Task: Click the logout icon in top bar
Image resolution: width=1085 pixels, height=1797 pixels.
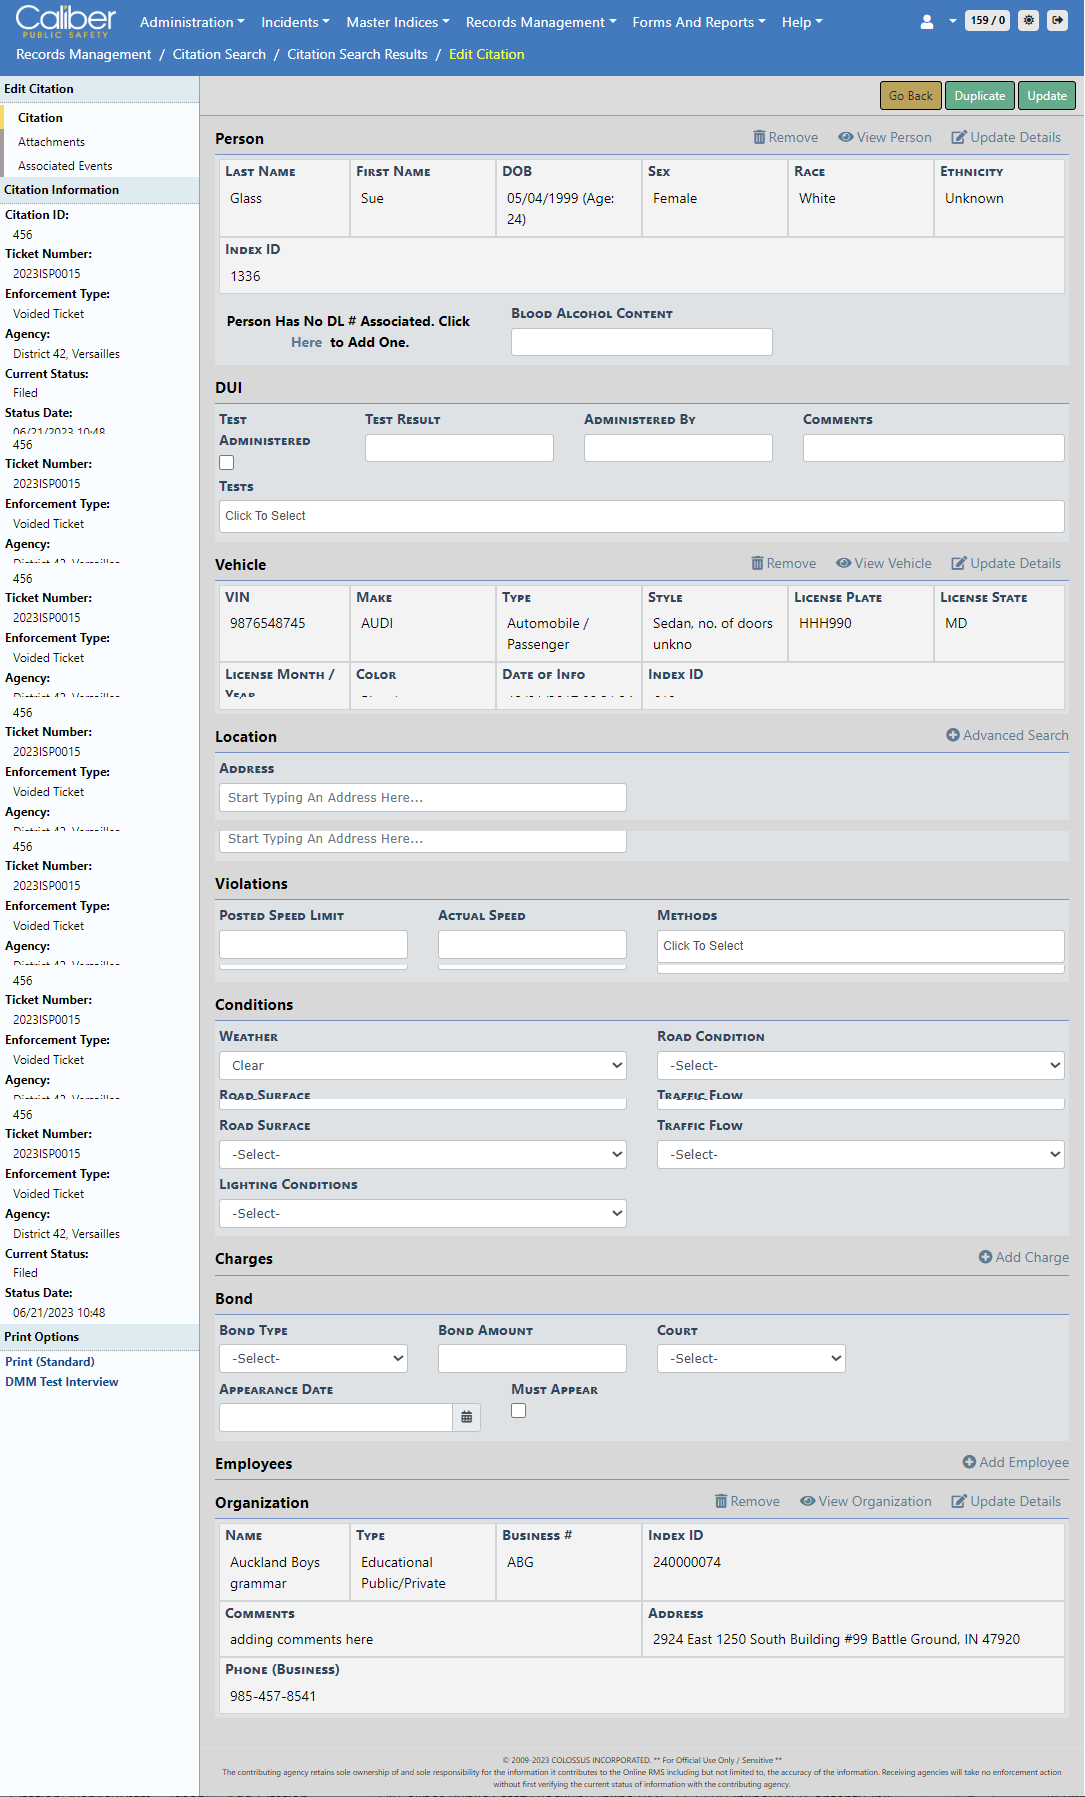Action: 1057,21
